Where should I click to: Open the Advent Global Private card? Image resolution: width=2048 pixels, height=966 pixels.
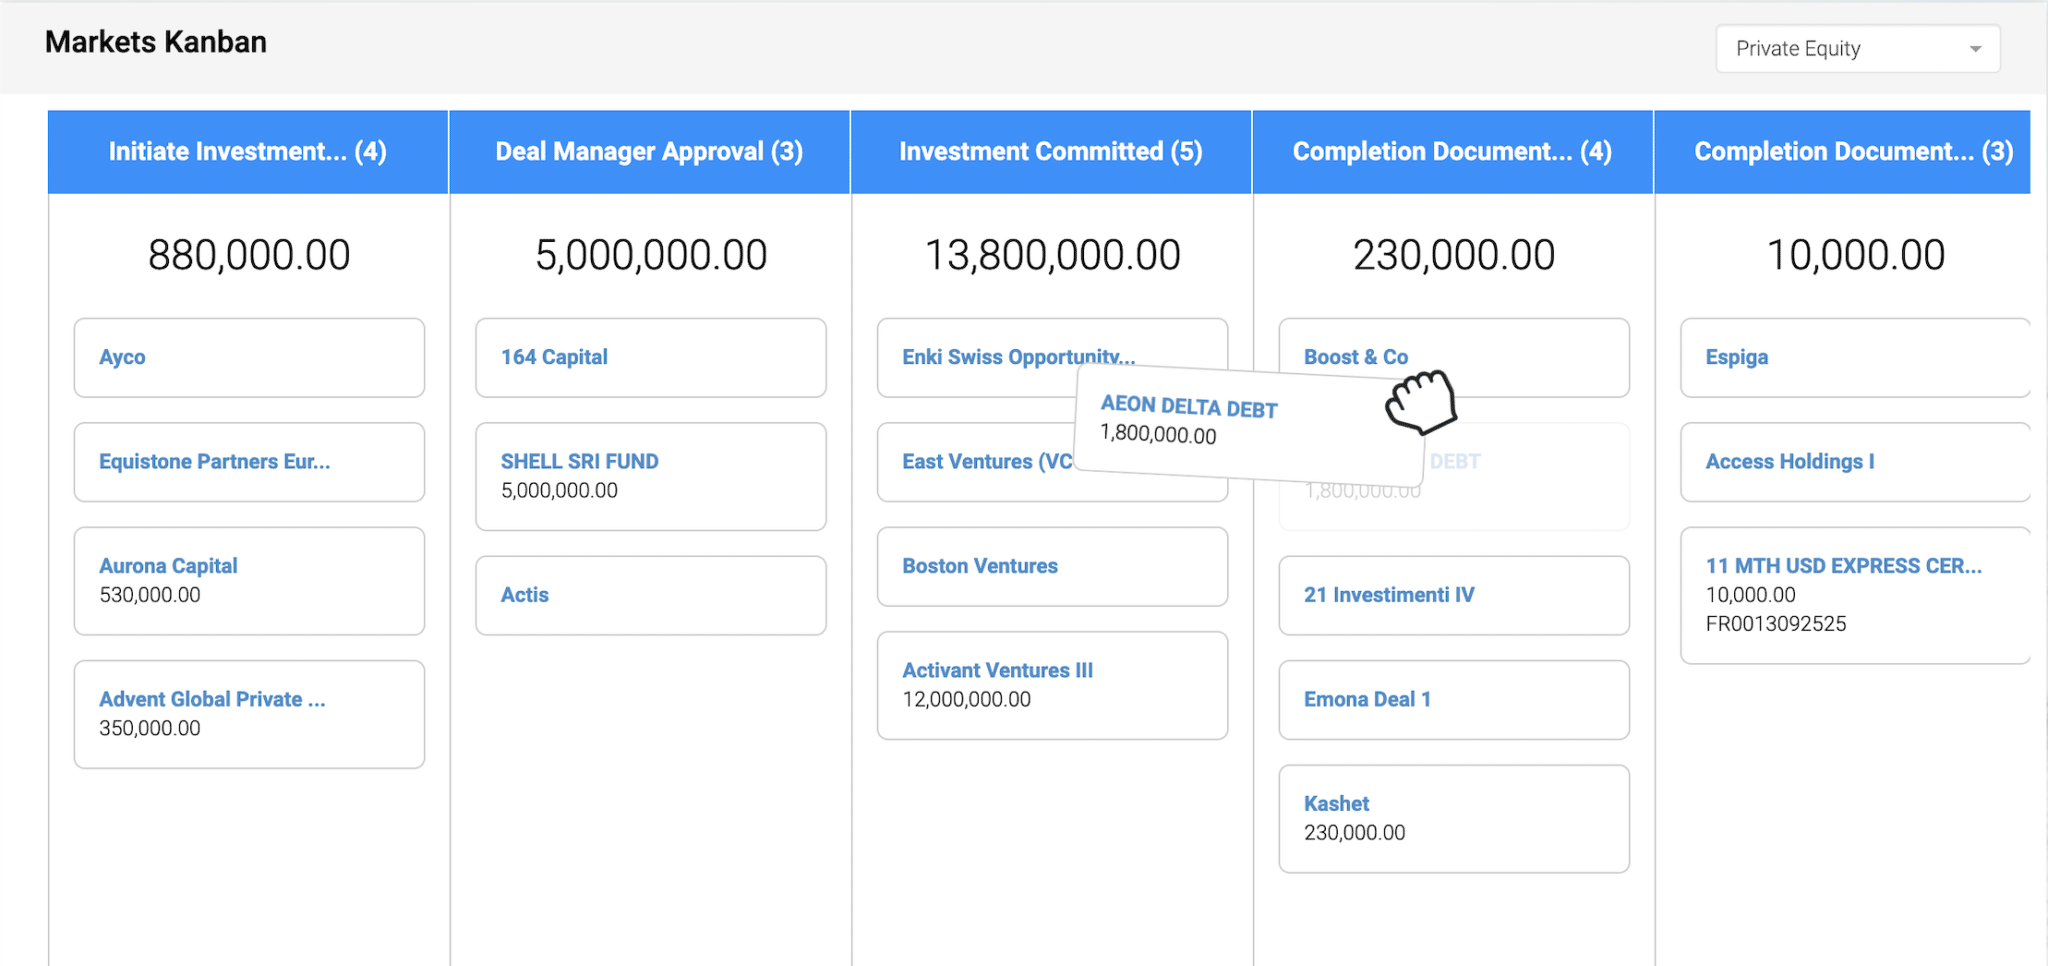[249, 714]
